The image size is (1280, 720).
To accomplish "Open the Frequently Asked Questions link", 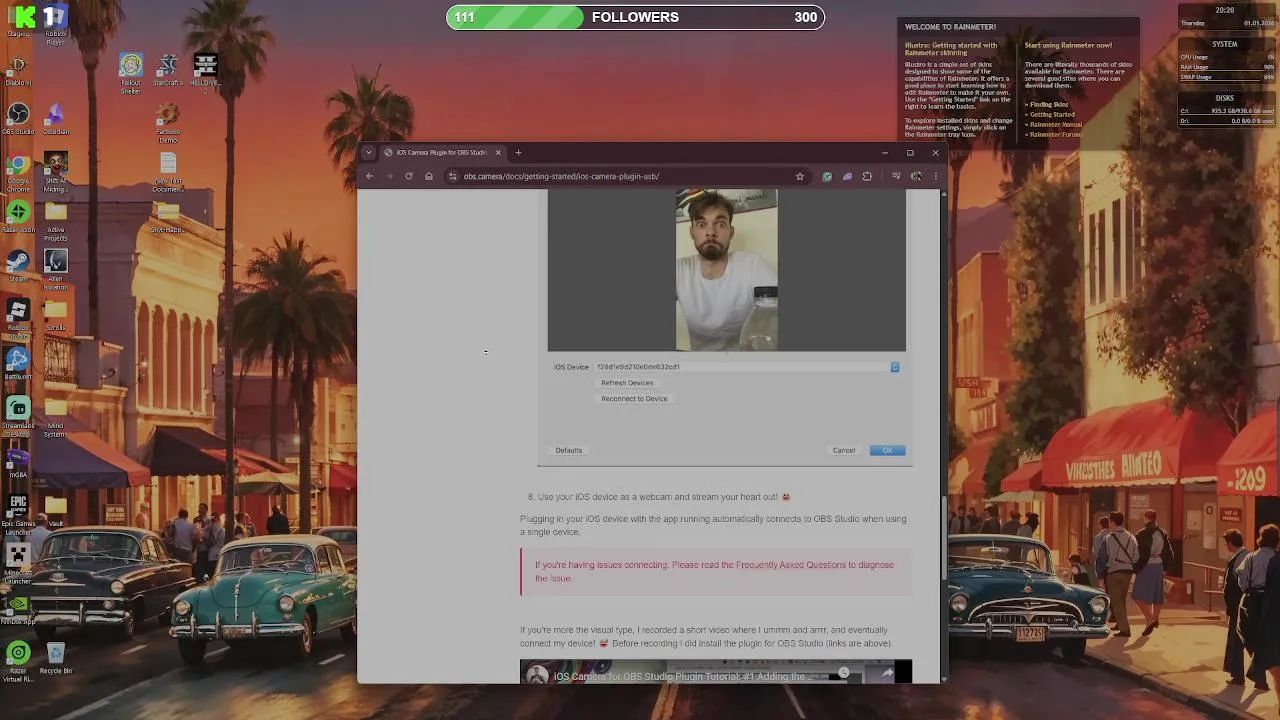I will click(x=791, y=565).
